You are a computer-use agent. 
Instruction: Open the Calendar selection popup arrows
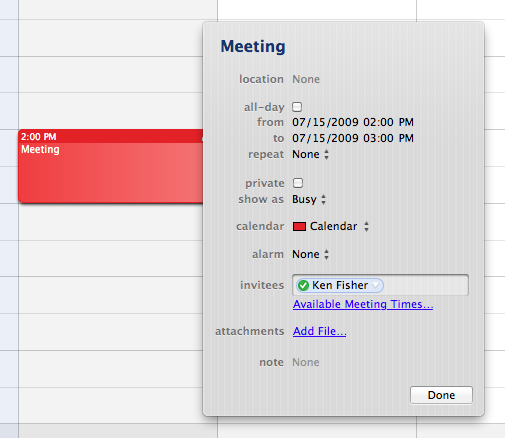click(366, 227)
